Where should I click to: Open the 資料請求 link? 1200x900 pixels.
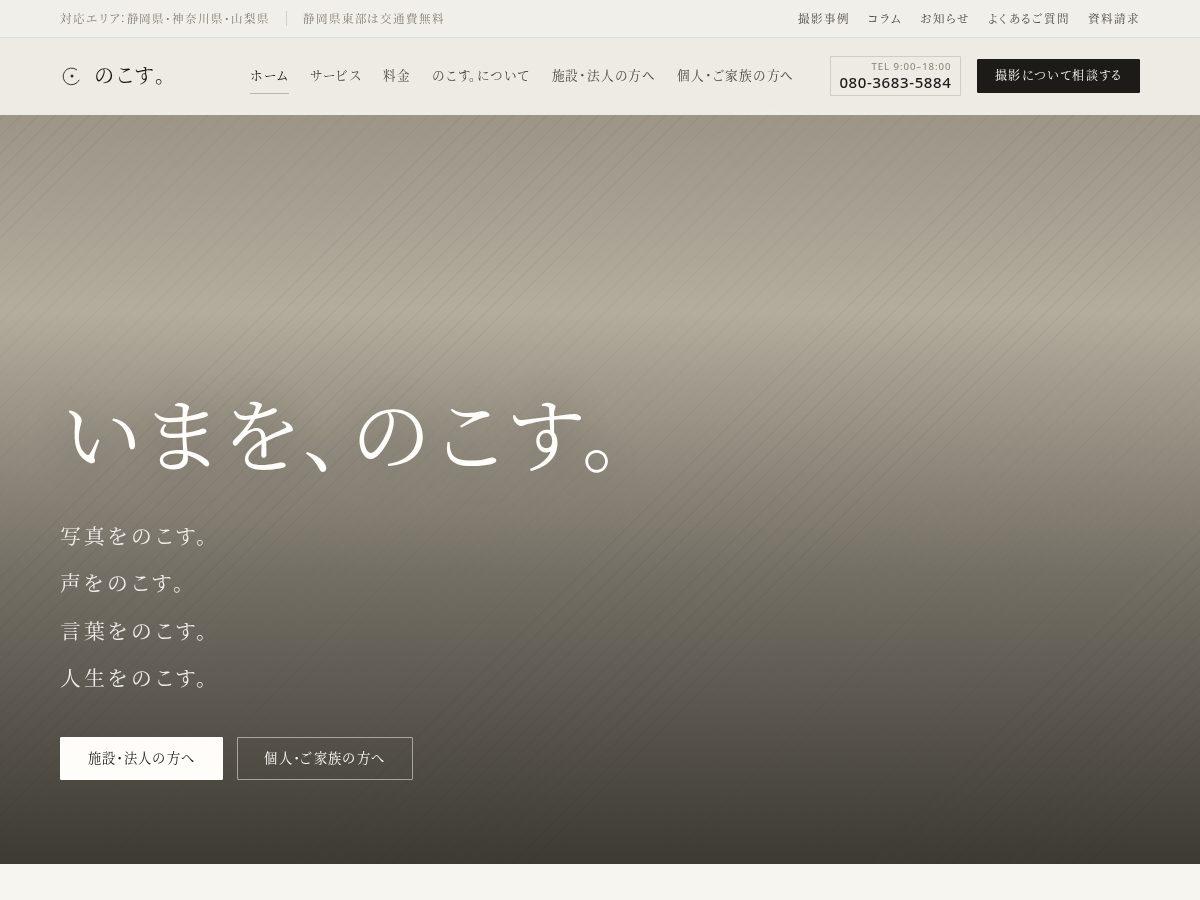pyautogui.click(x=1114, y=19)
